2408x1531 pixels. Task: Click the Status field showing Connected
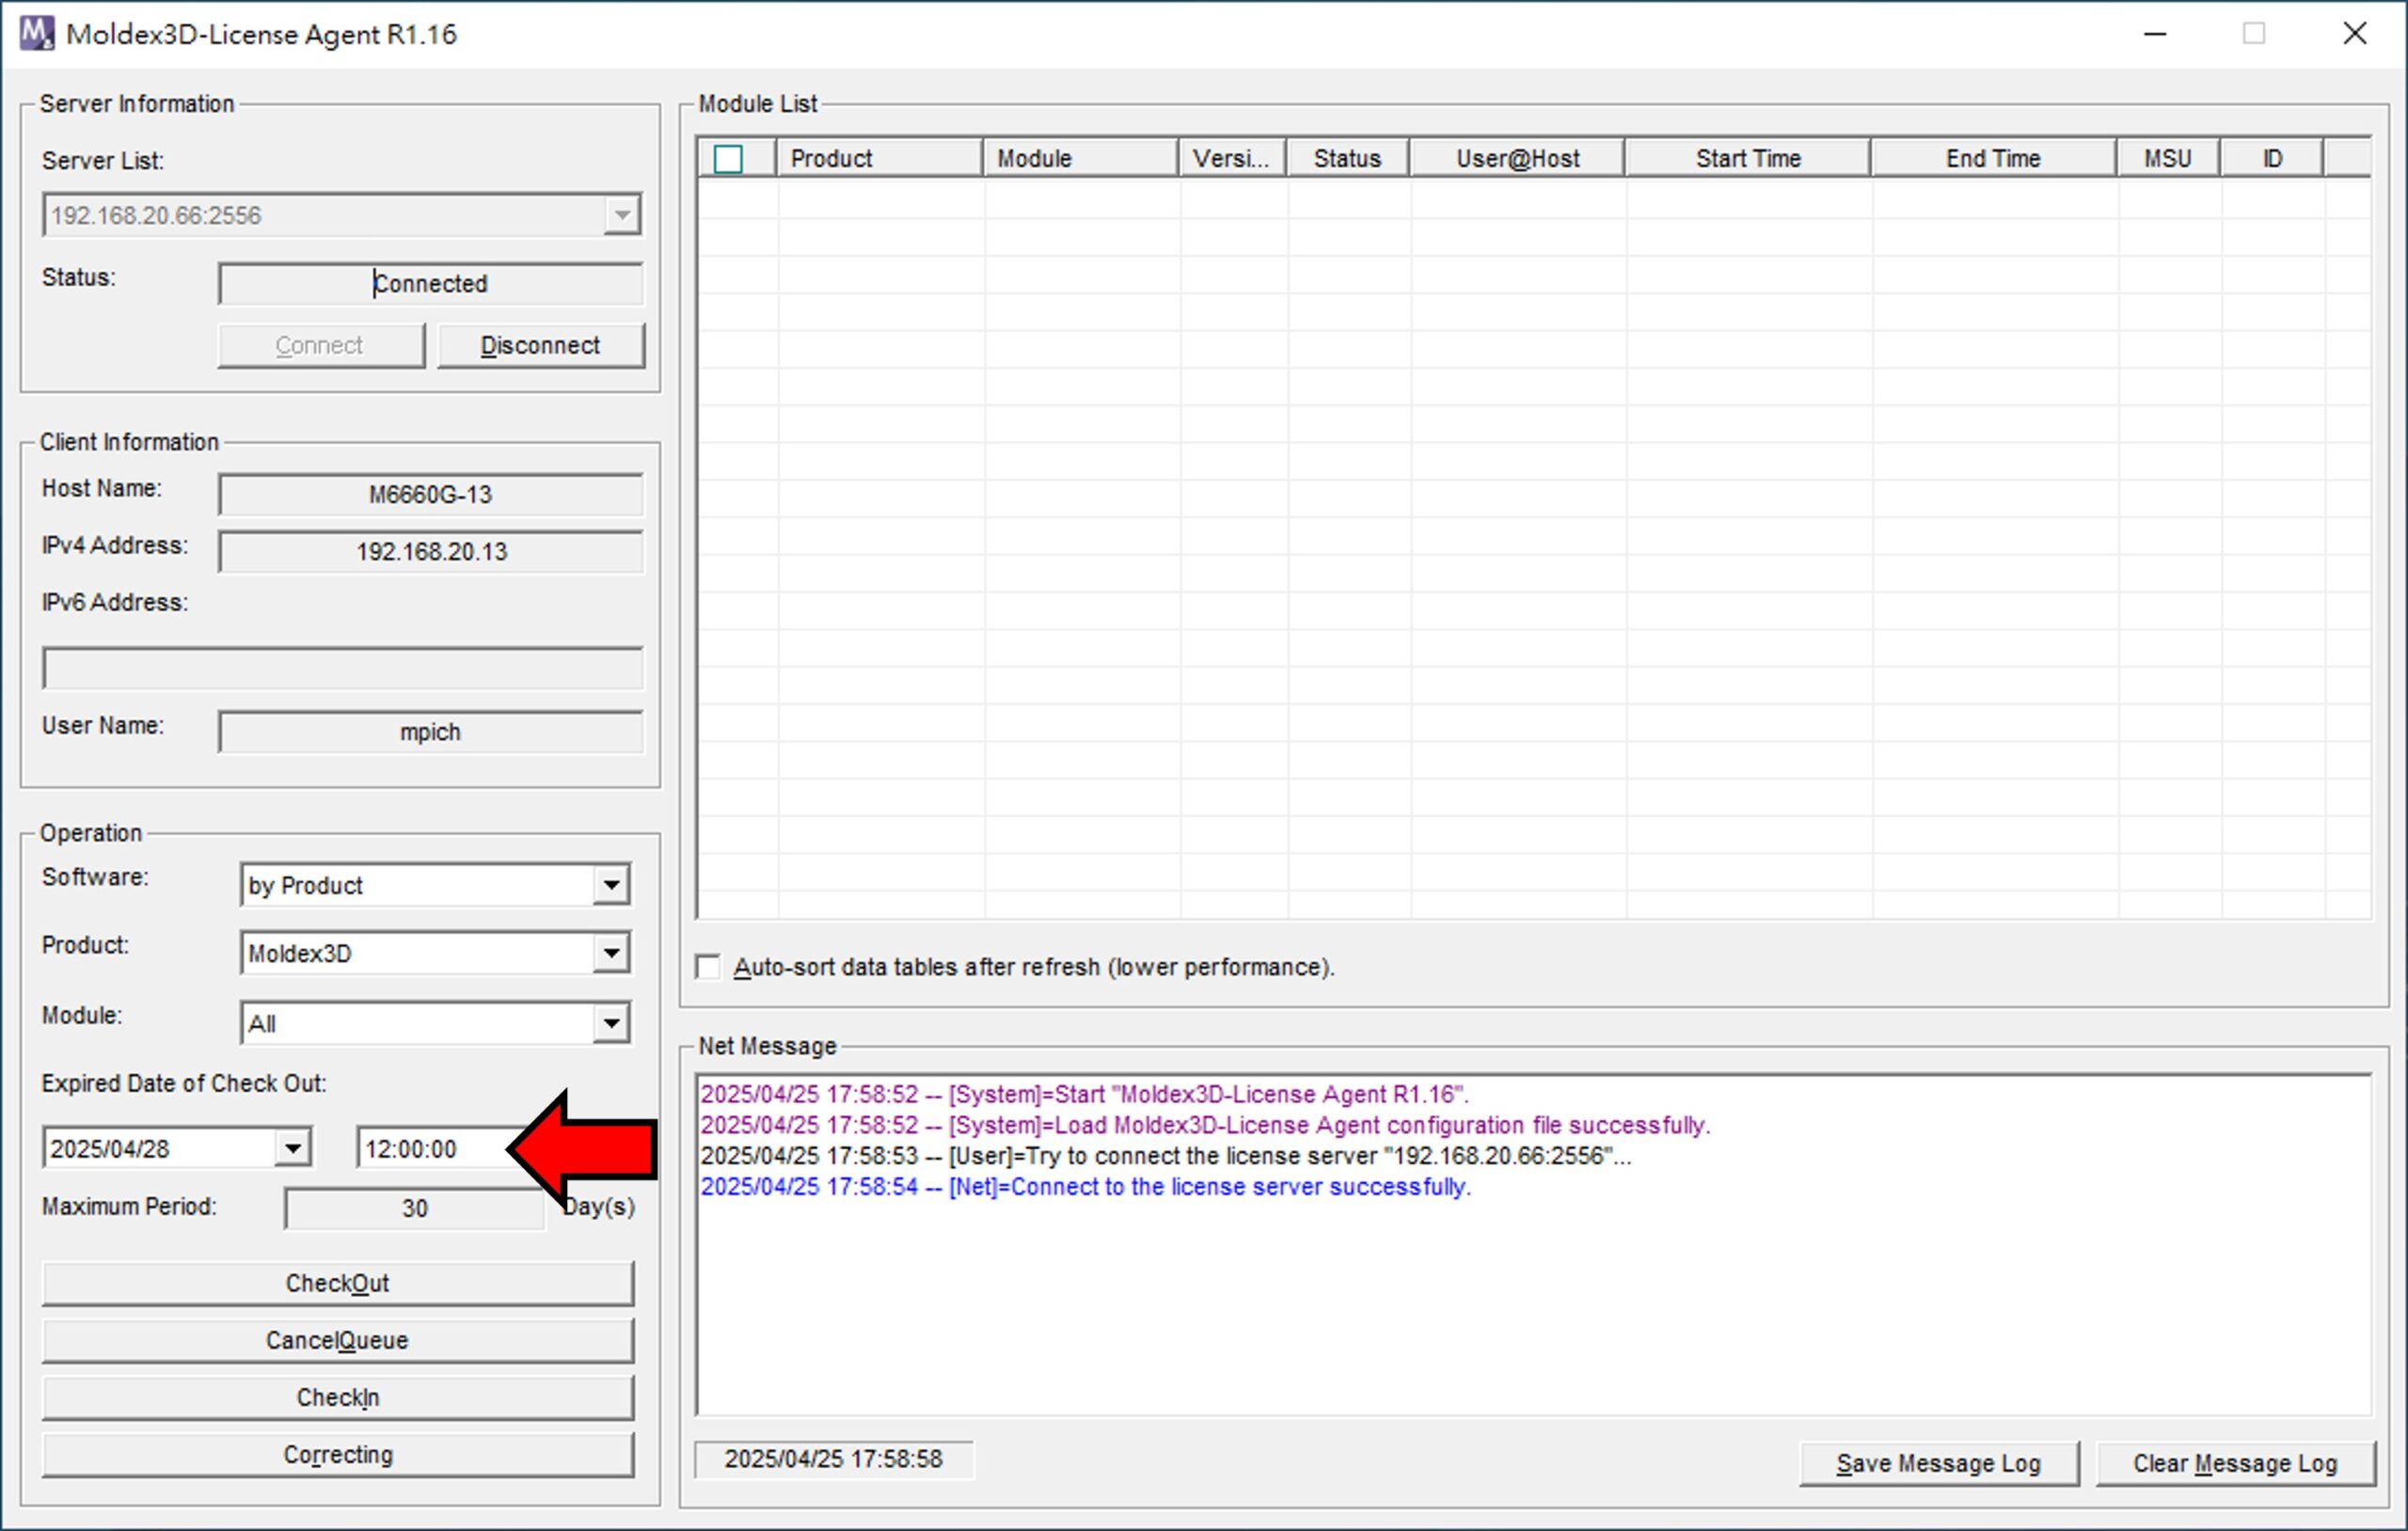pos(431,284)
